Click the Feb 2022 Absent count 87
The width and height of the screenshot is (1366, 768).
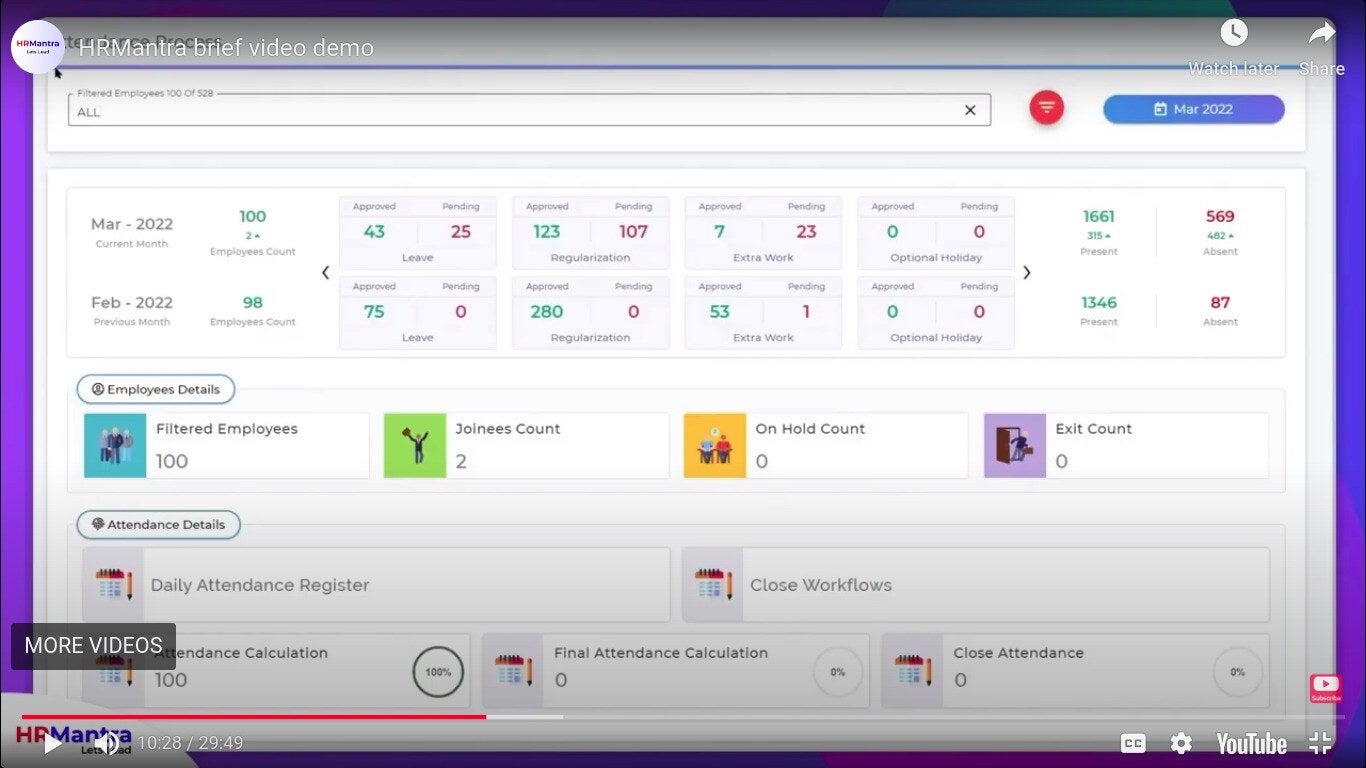[1220, 302]
